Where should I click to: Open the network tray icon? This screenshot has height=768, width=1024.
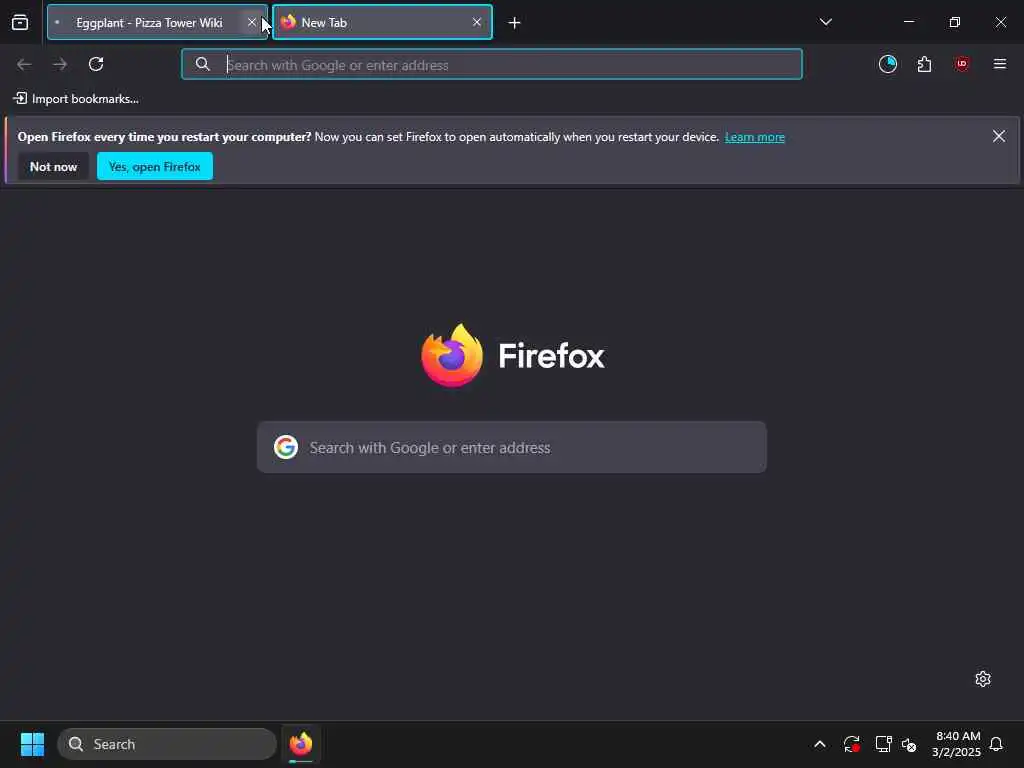pyautogui.click(x=883, y=744)
